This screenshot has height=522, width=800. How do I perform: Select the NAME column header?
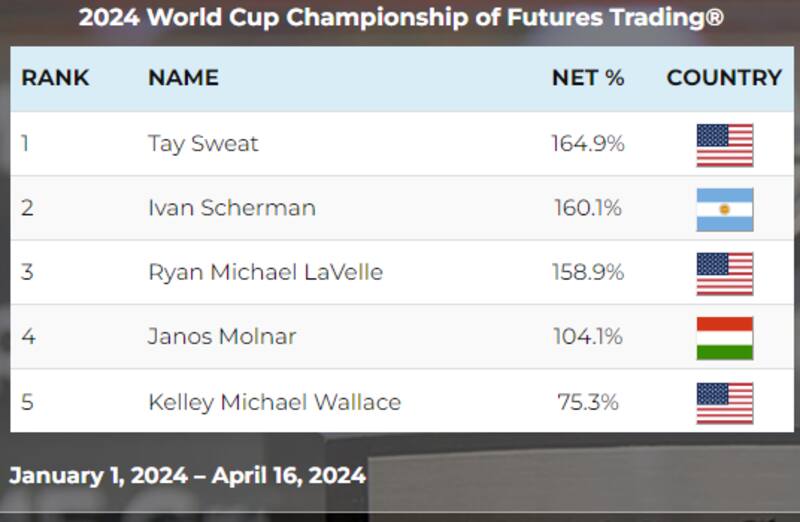(x=183, y=78)
